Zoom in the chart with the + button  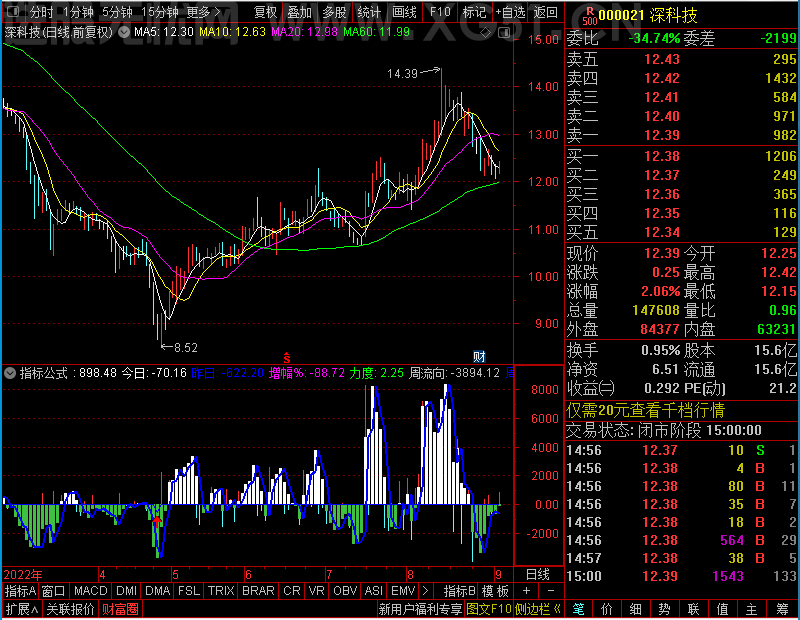pyautogui.click(x=527, y=591)
